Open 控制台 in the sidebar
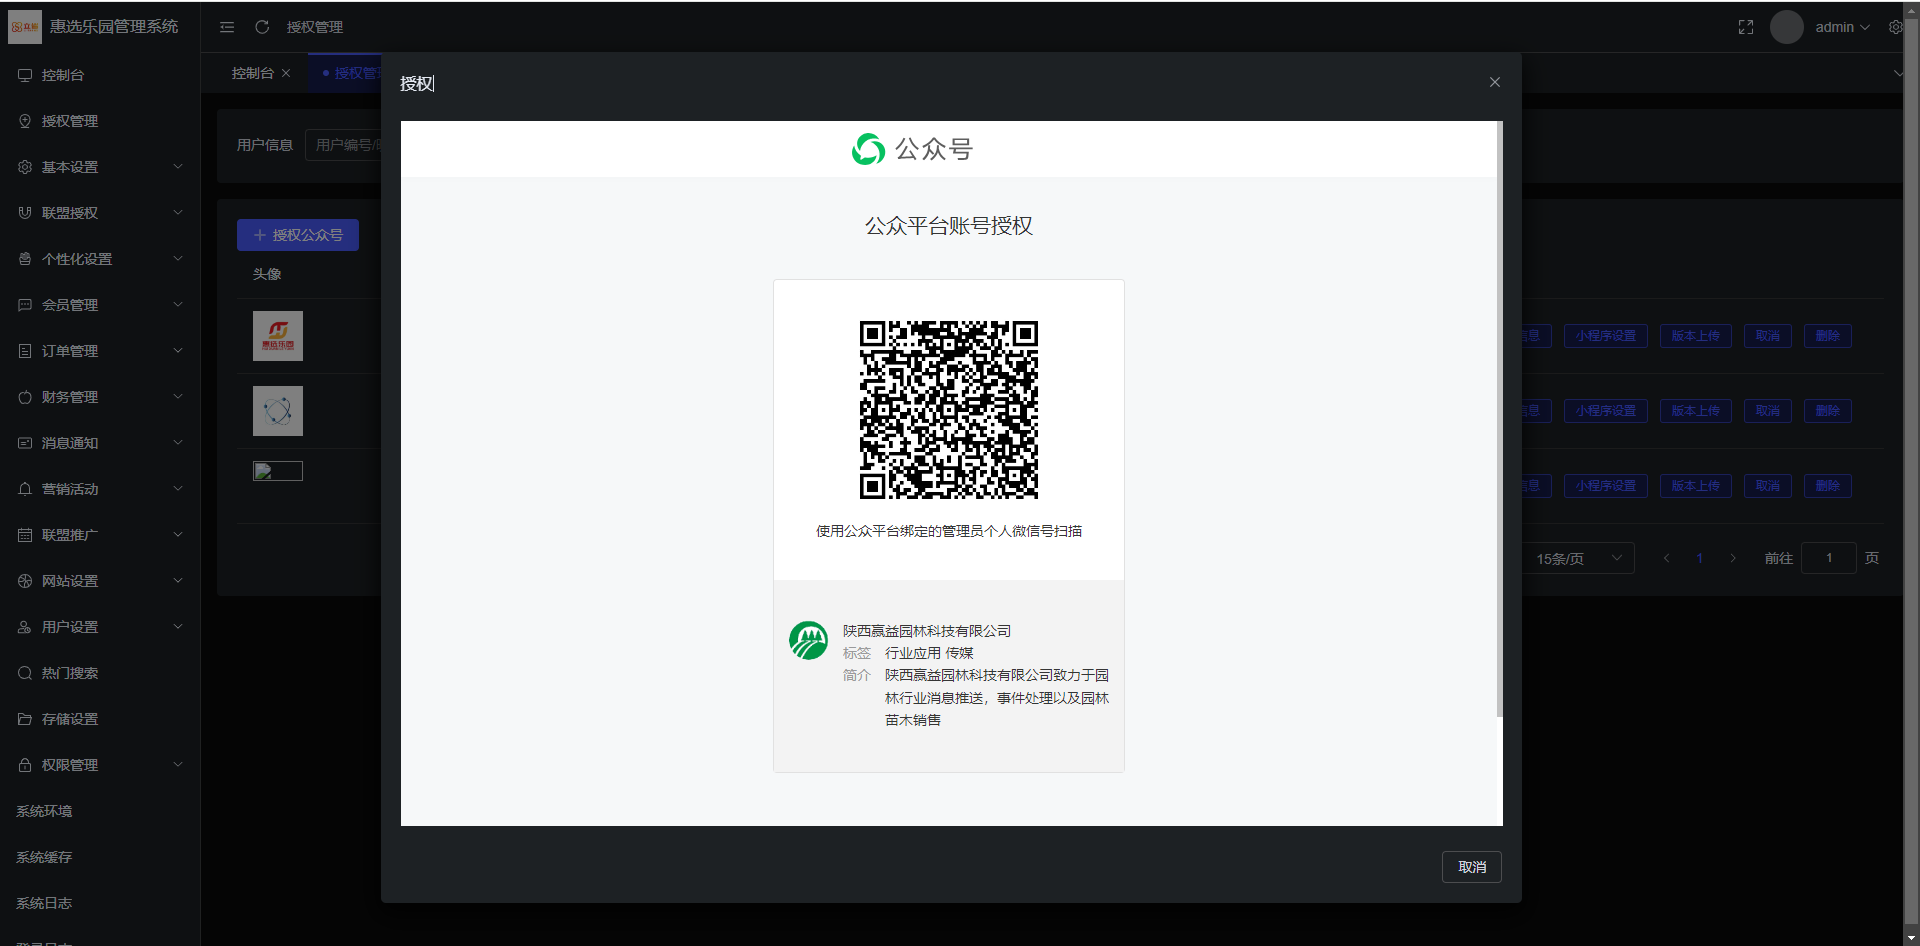This screenshot has height=946, width=1920. pos(100,75)
